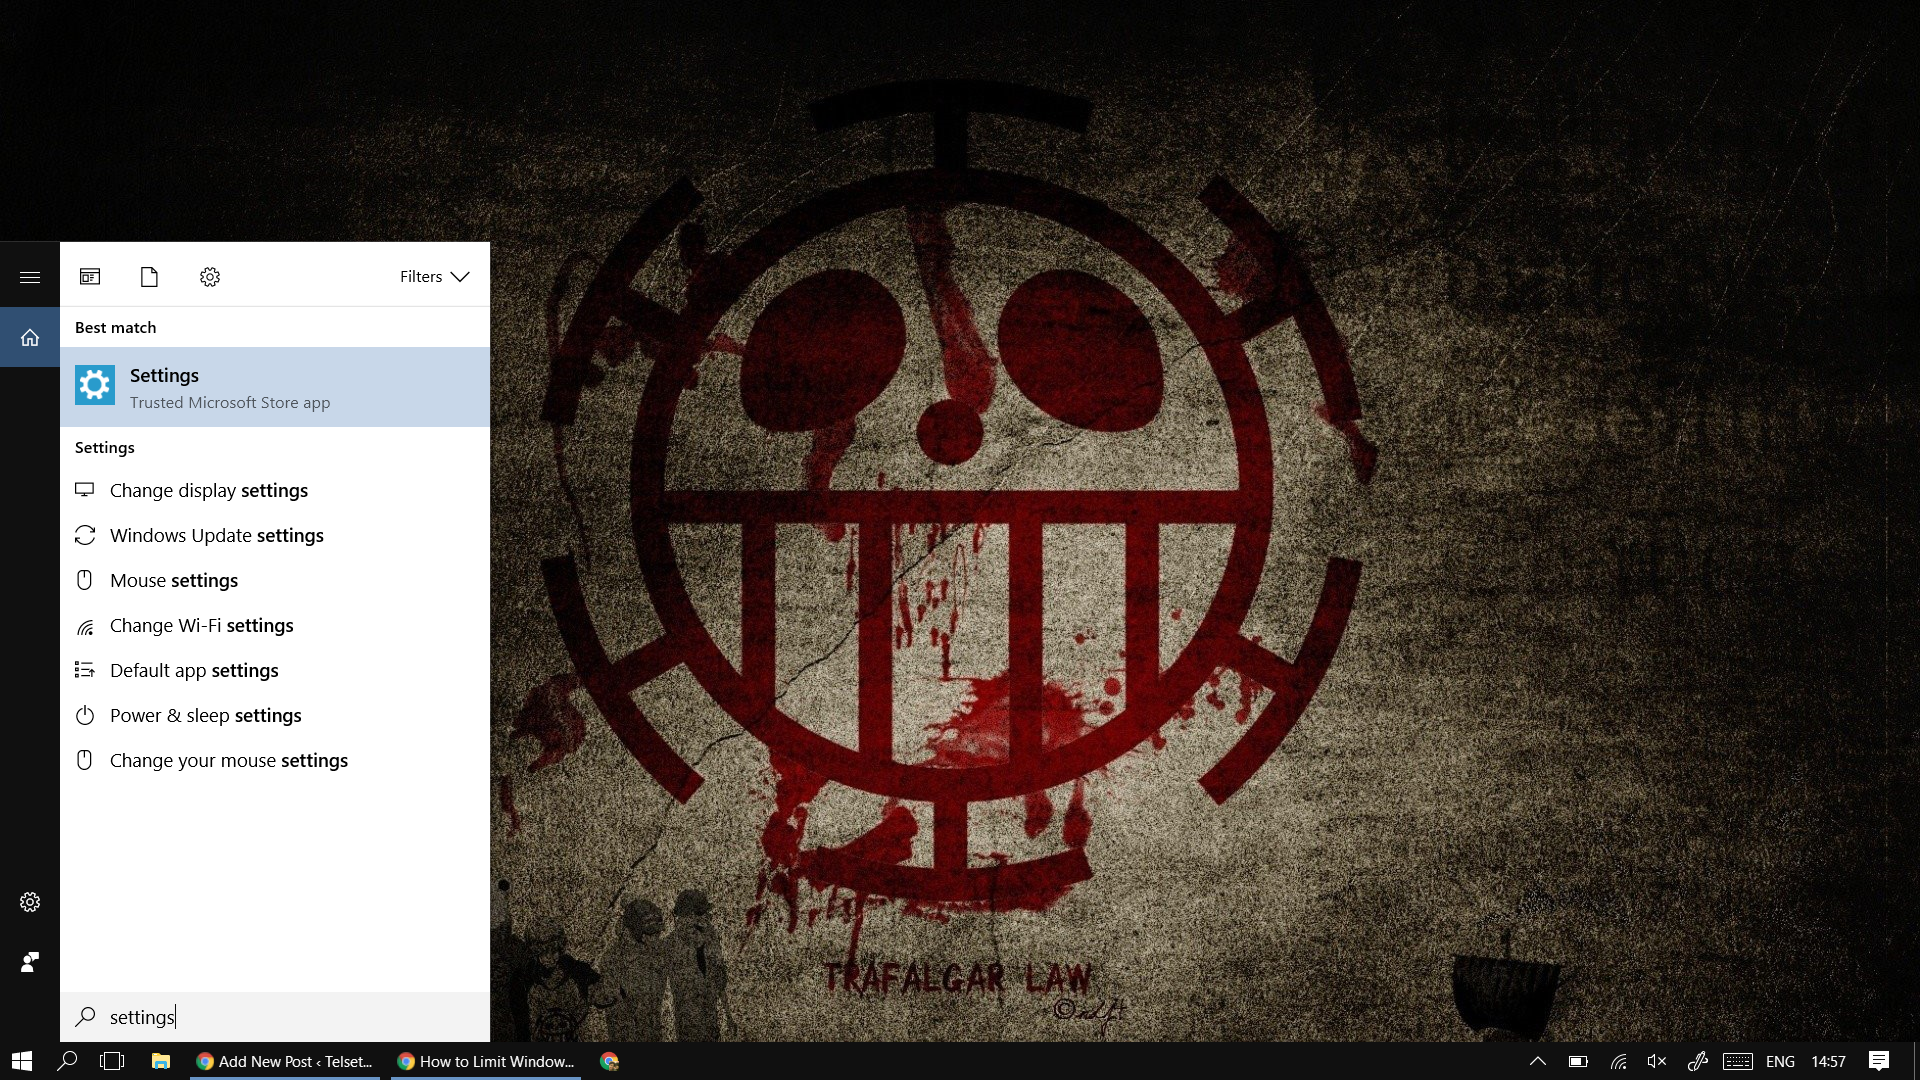Open Task View from the taskbar
The width and height of the screenshot is (1920, 1080).
(112, 1061)
